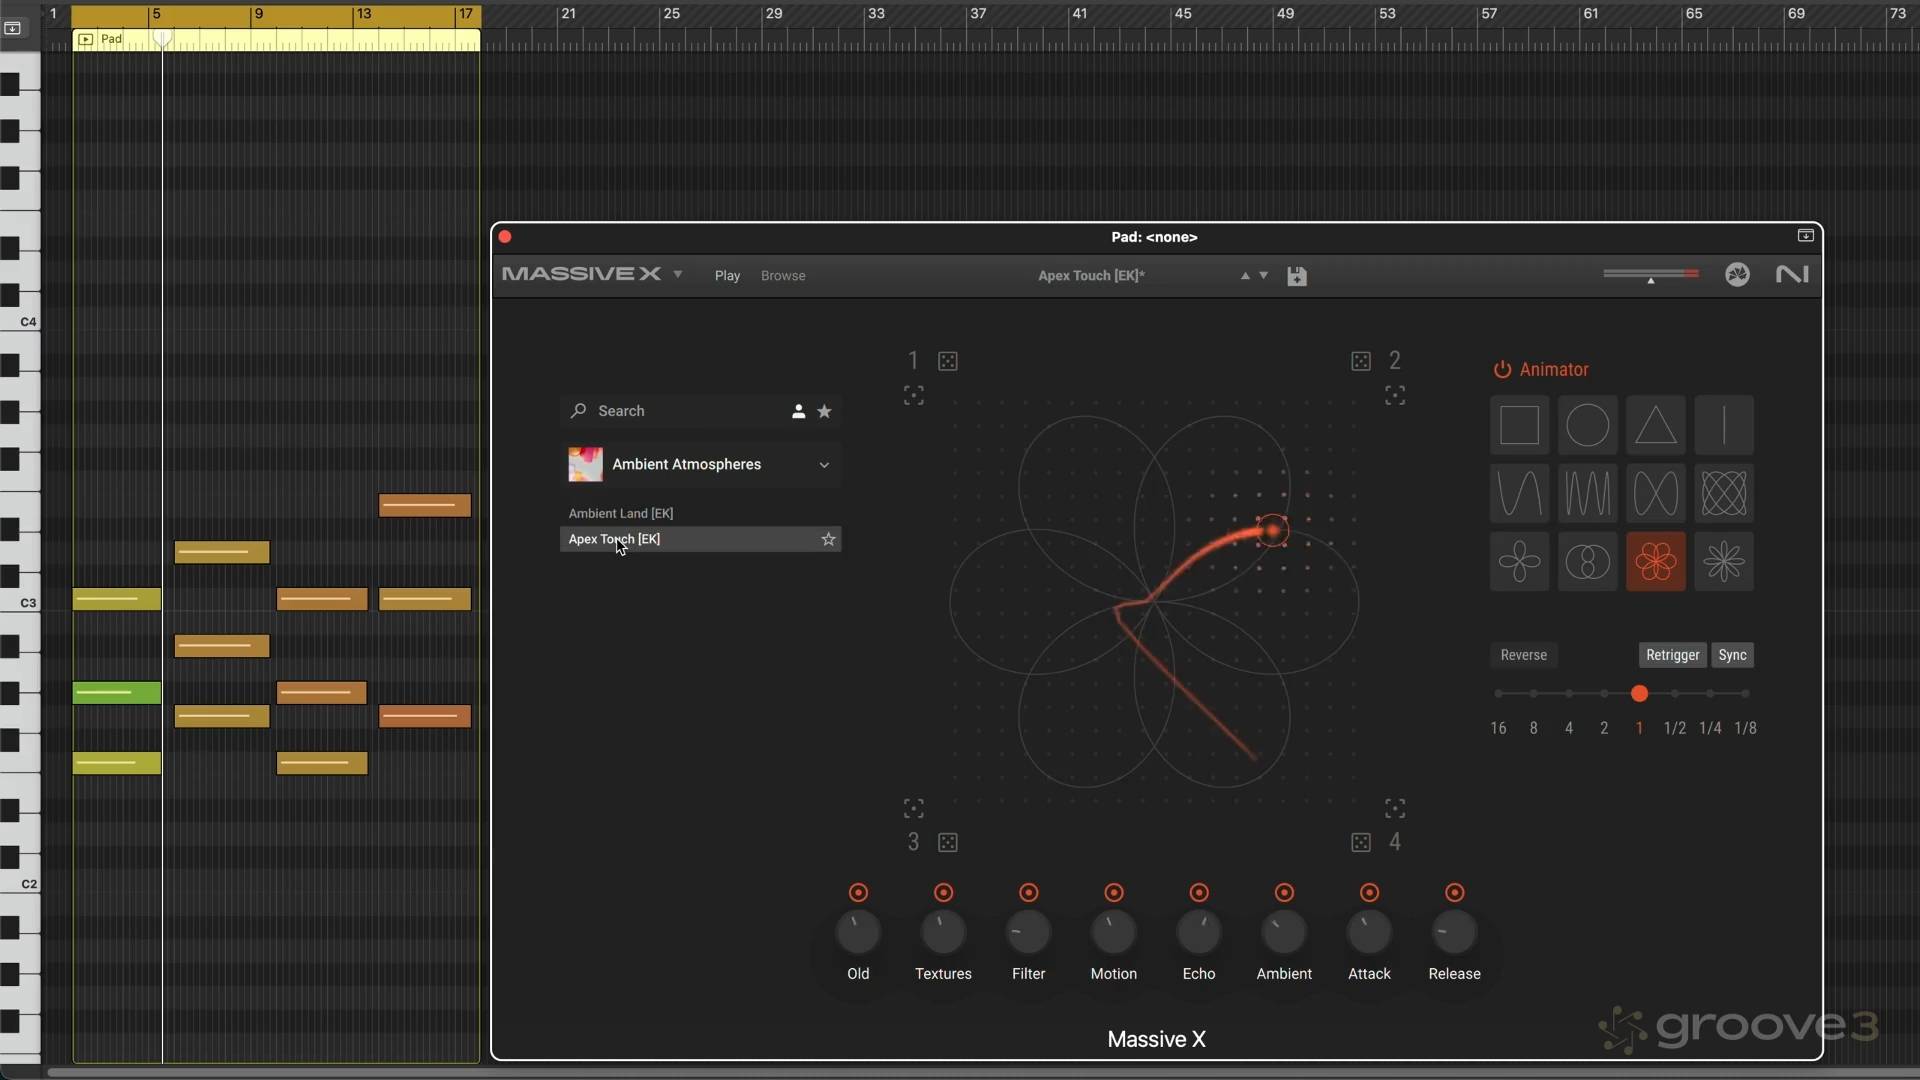
Task: Toggle the Animator power button
Action: [x=1502, y=370]
